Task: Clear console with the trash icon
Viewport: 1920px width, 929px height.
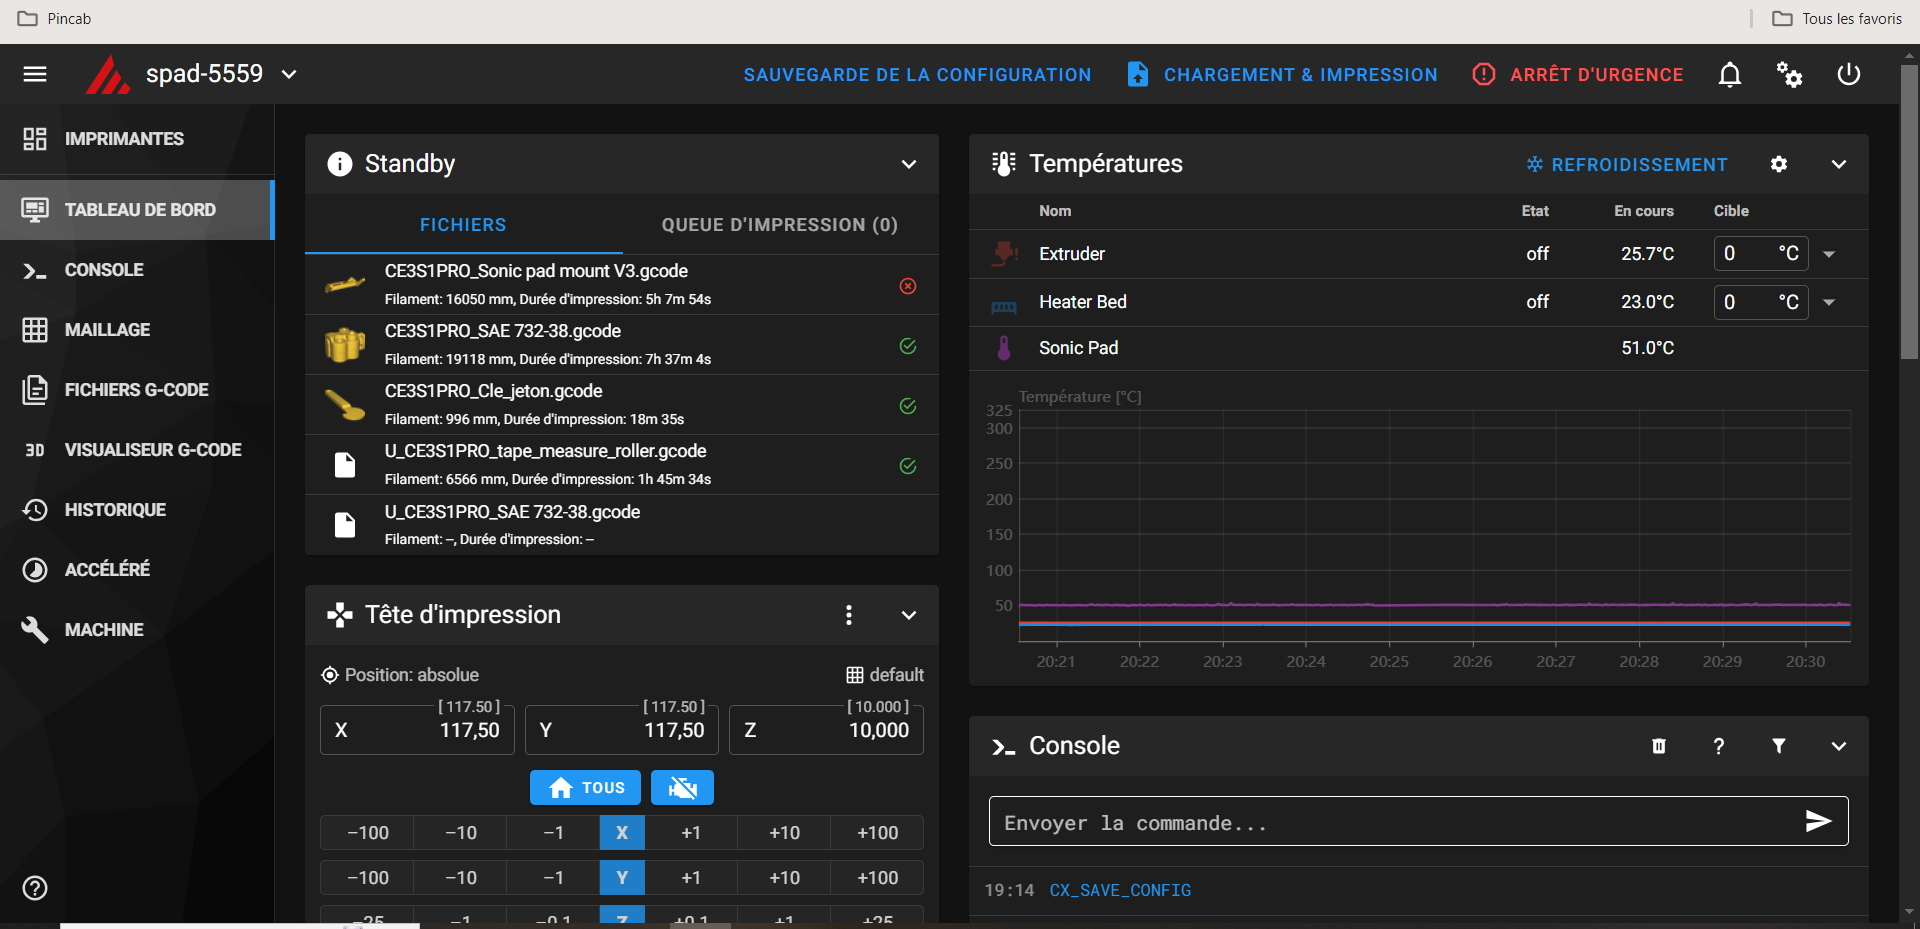Action: tap(1659, 746)
